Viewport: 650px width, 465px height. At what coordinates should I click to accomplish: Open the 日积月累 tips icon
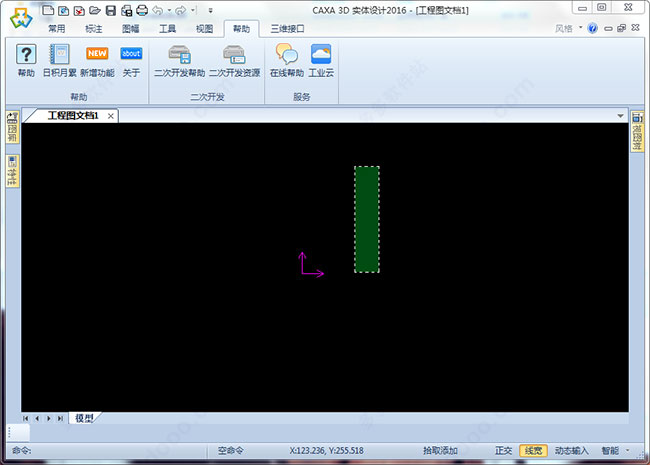pos(59,55)
